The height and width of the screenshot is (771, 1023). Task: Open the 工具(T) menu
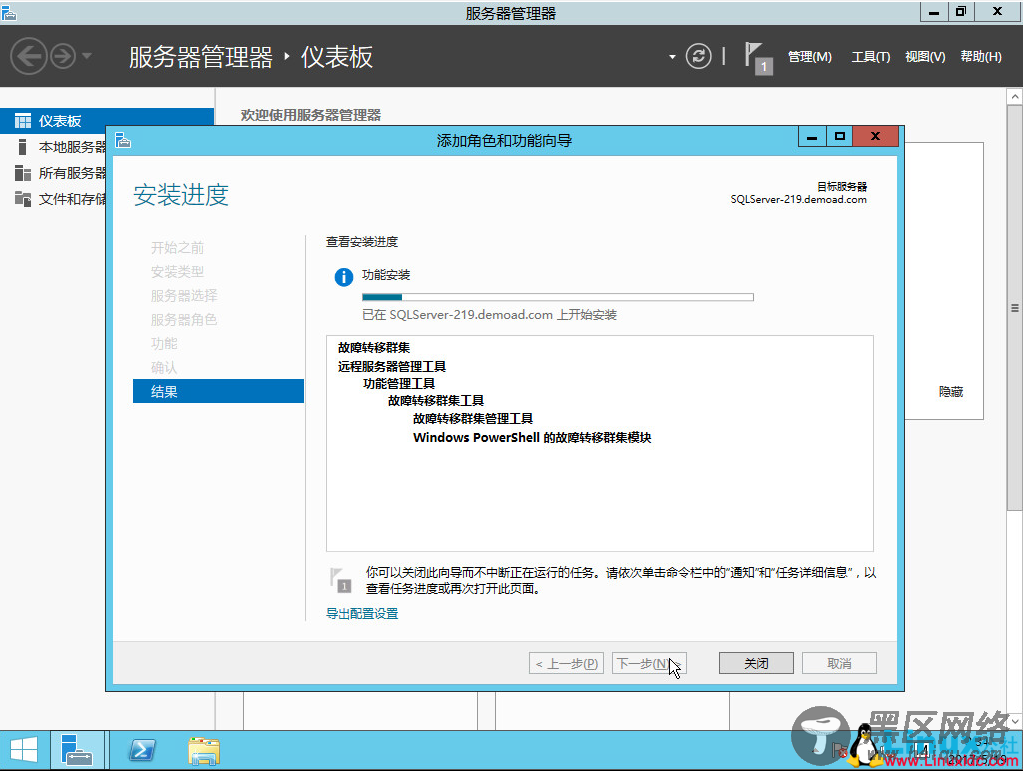870,57
